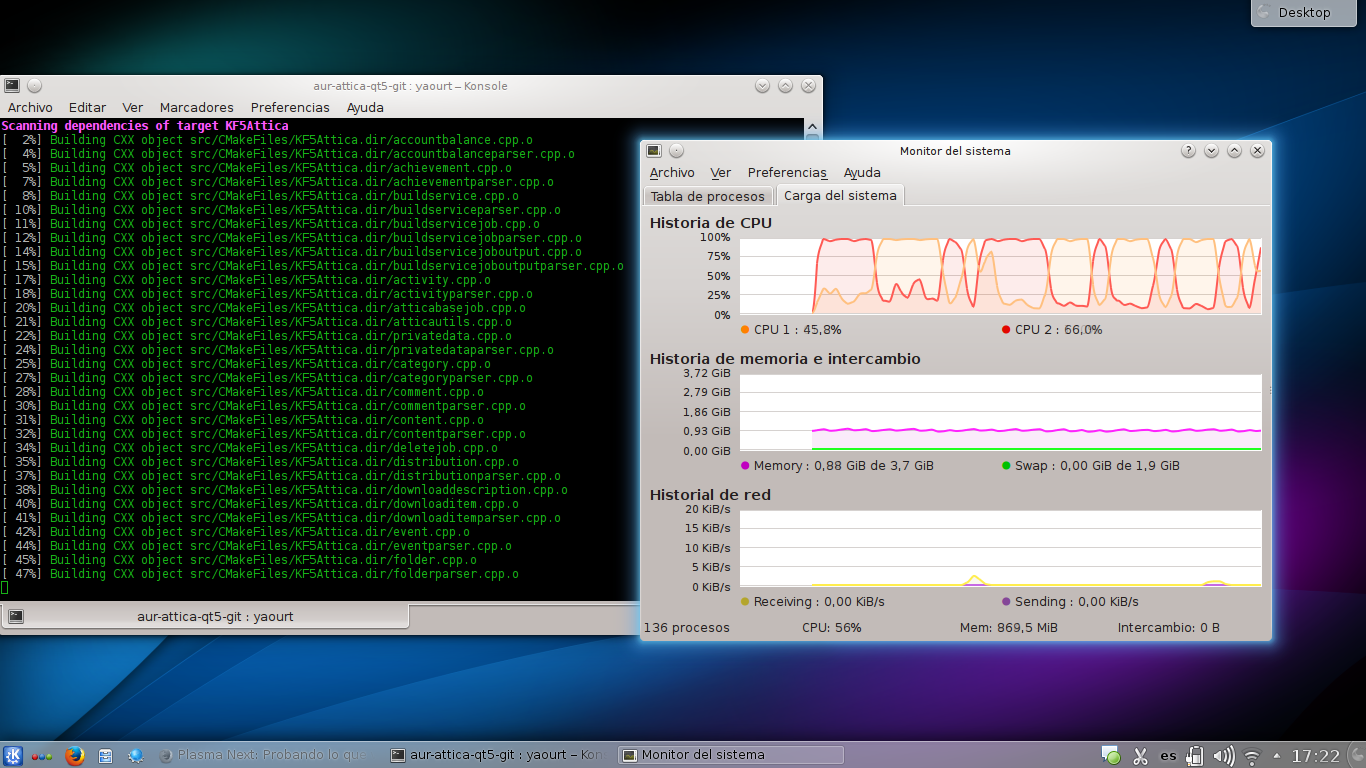
Task: Click Monitor del sistema titlebar window icon
Action: click(x=653, y=151)
